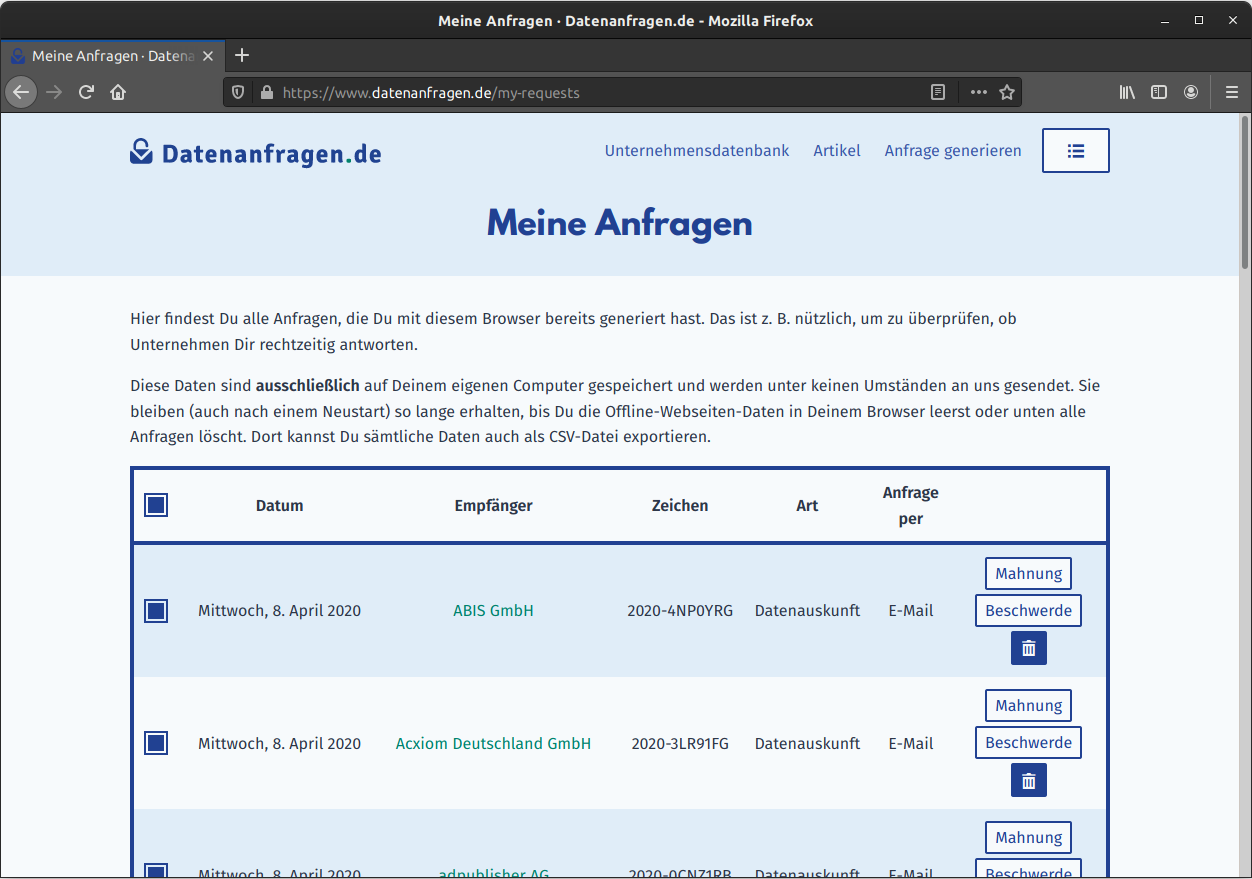Click the Zeichen column header
Screen dimensions: 1252x879
[x=680, y=506]
